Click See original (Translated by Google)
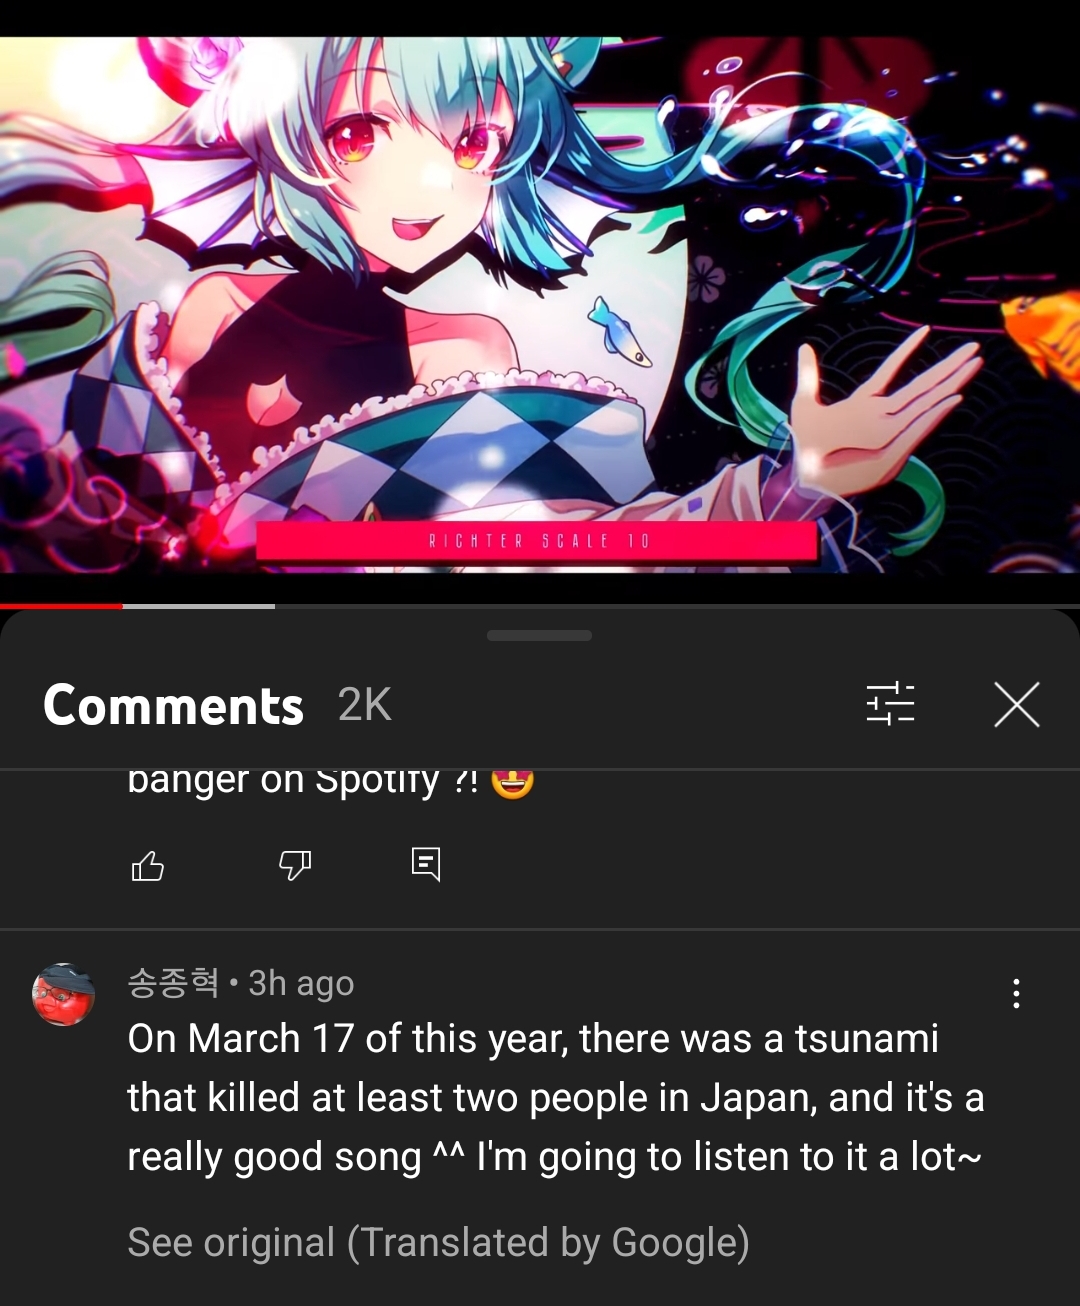Viewport: 1080px width, 1306px height. pyautogui.click(x=438, y=1242)
